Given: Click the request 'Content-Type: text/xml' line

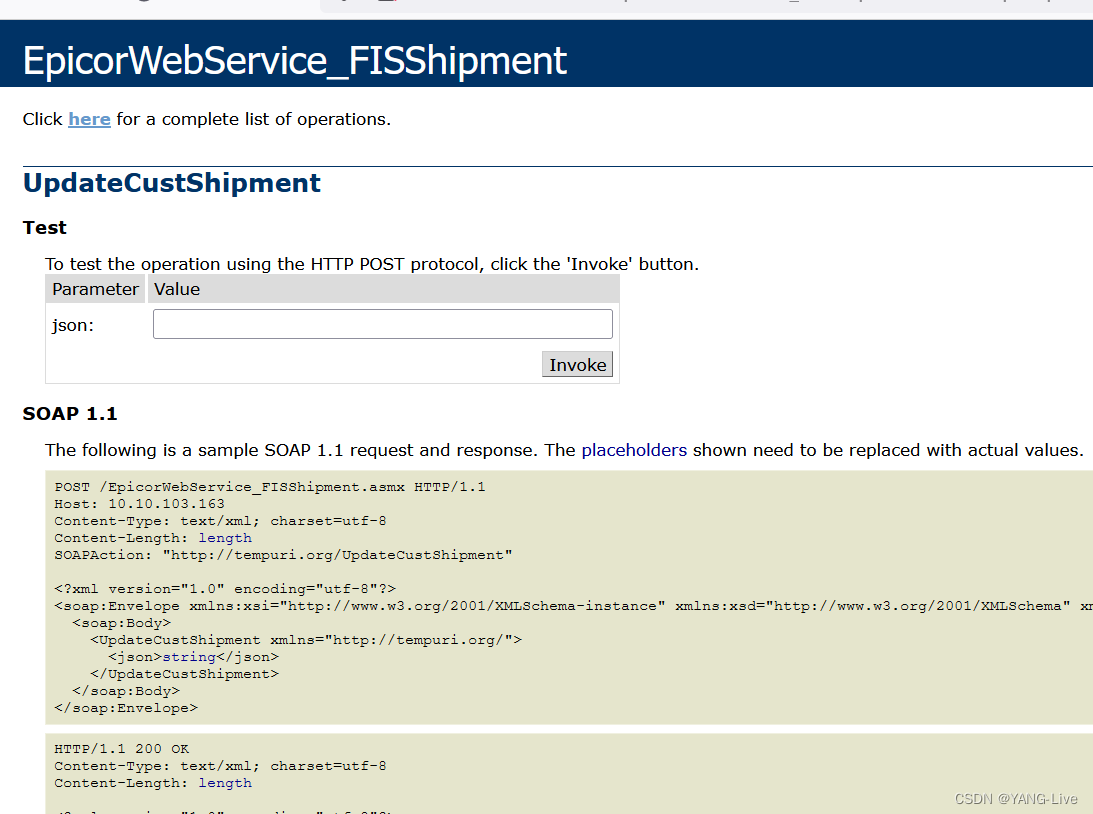Looking at the screenshot, I should [x=220, y=521].
